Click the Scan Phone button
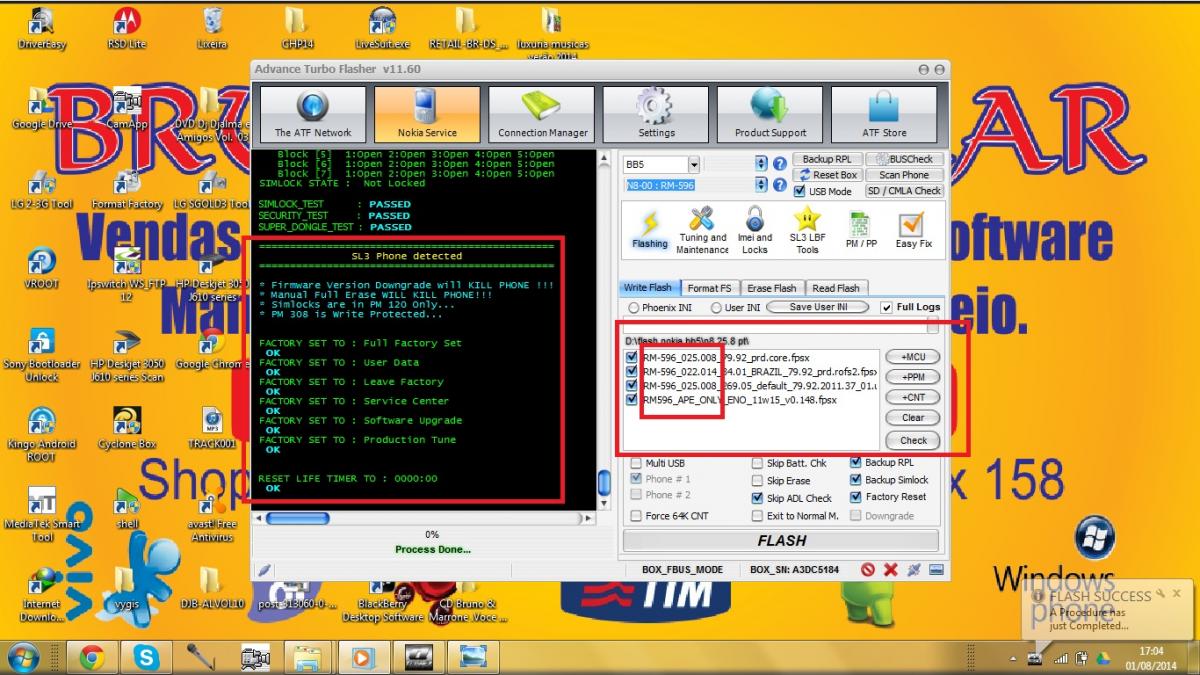Image resolution: width=1200 pixels, height=675 pixels. pos(904,175)
